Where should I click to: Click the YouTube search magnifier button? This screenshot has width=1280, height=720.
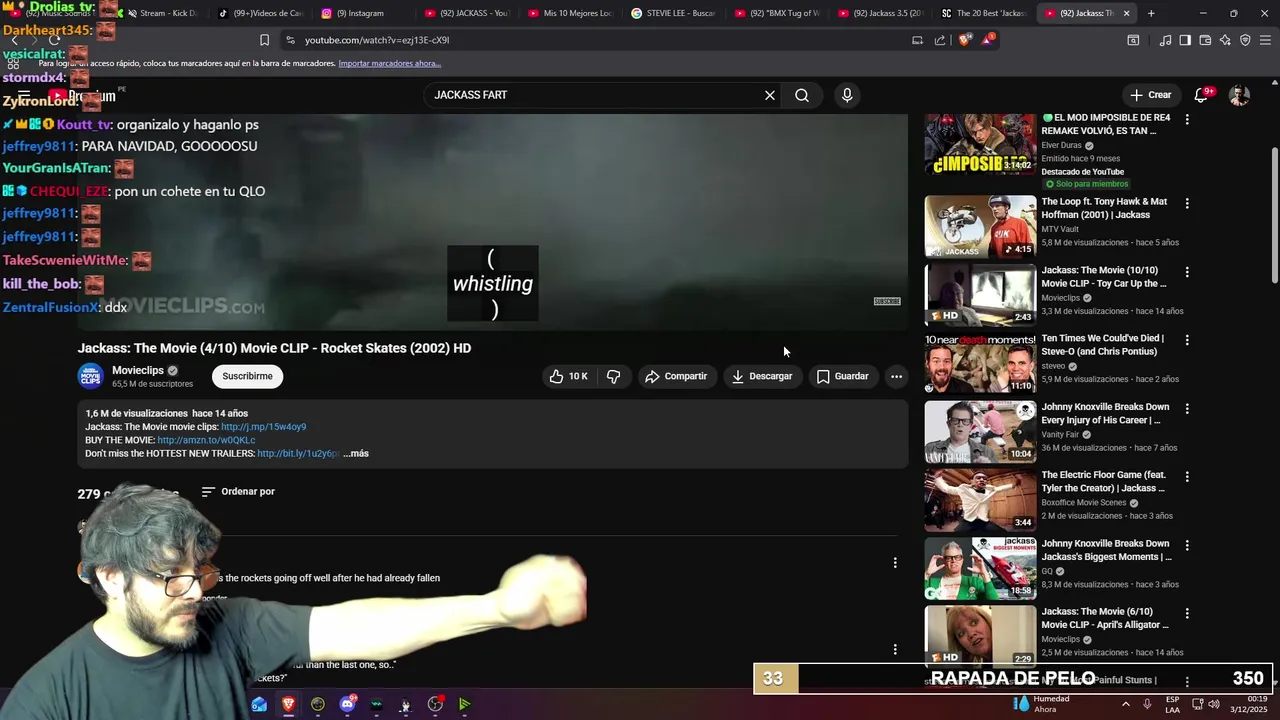802,95
